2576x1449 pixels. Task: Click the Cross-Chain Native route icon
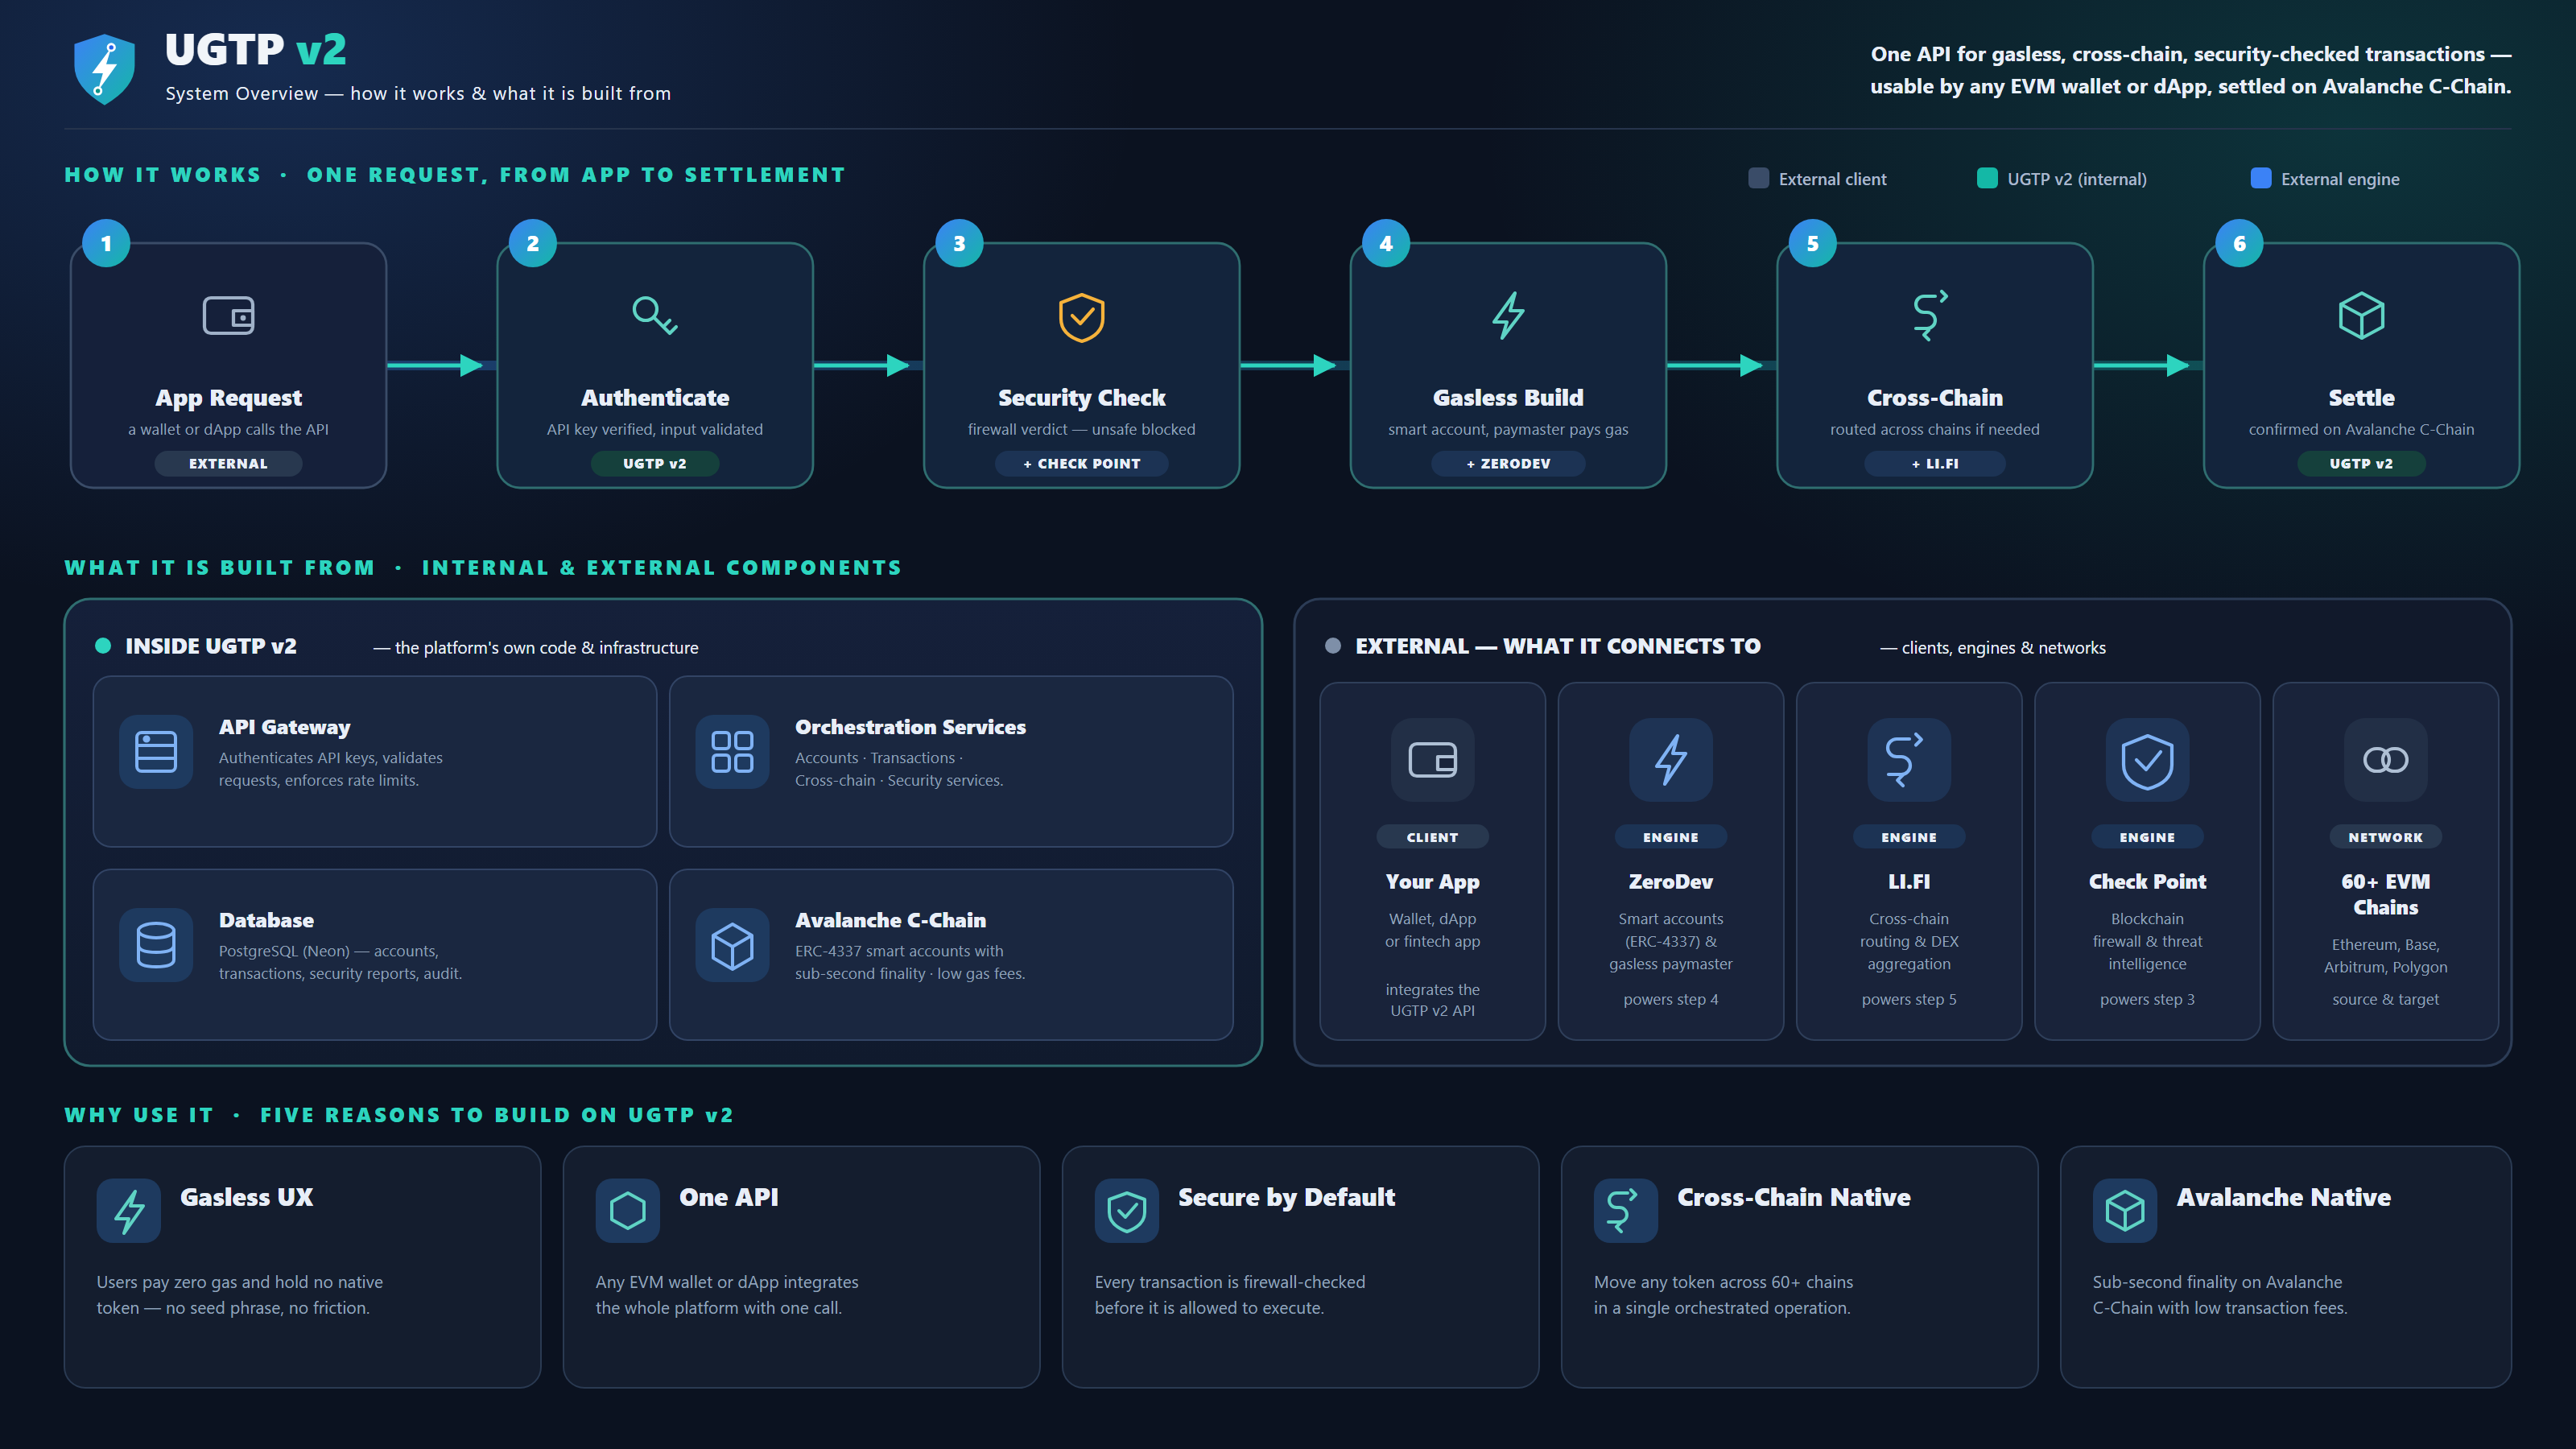[x=1626, y=1211]
